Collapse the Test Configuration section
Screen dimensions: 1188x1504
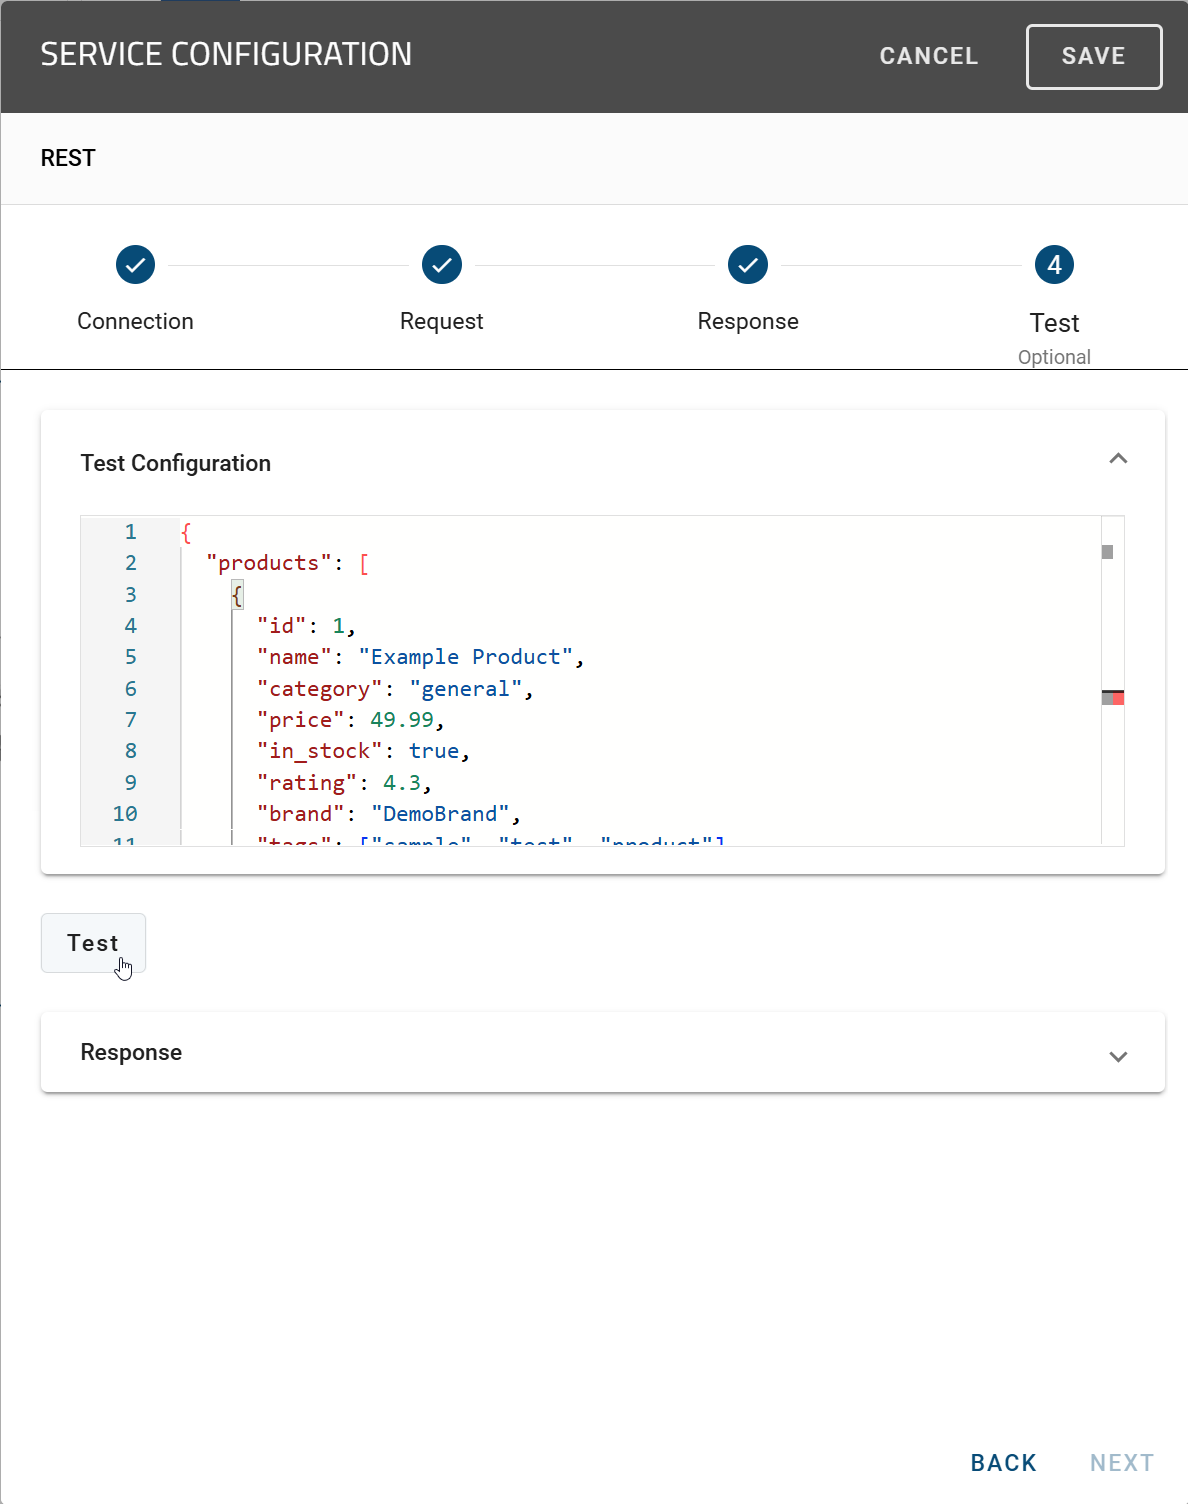tap(1118, 458)
